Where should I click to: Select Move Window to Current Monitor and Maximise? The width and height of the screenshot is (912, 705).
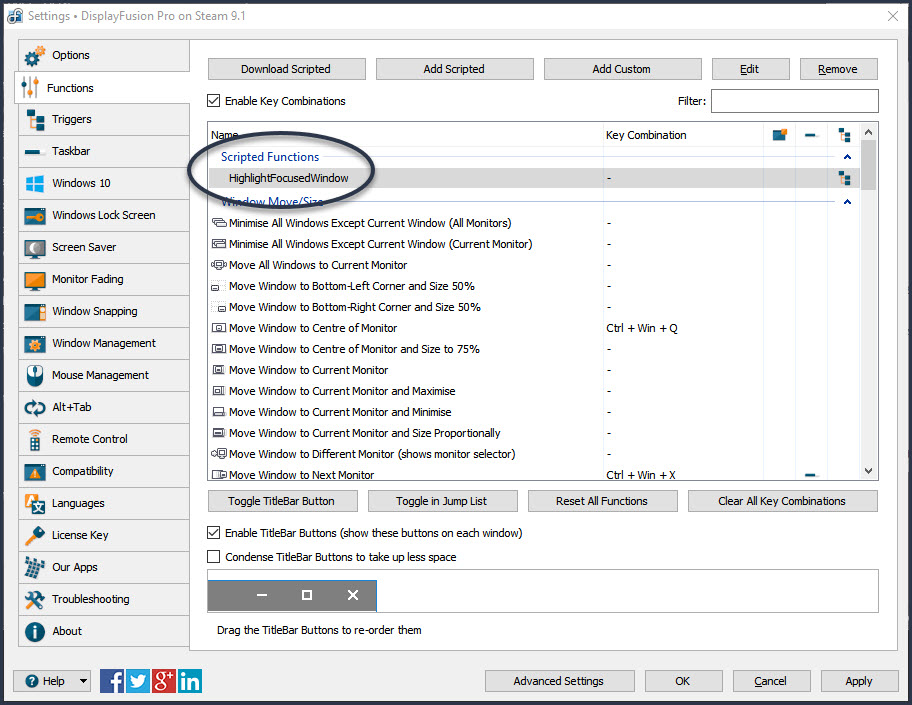[533, 391]
